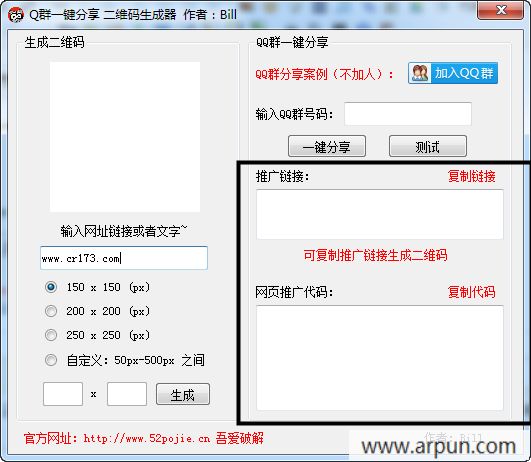Click the 加入QQ群 button
The image size is (531, 462).
click(x=453, y=73)
